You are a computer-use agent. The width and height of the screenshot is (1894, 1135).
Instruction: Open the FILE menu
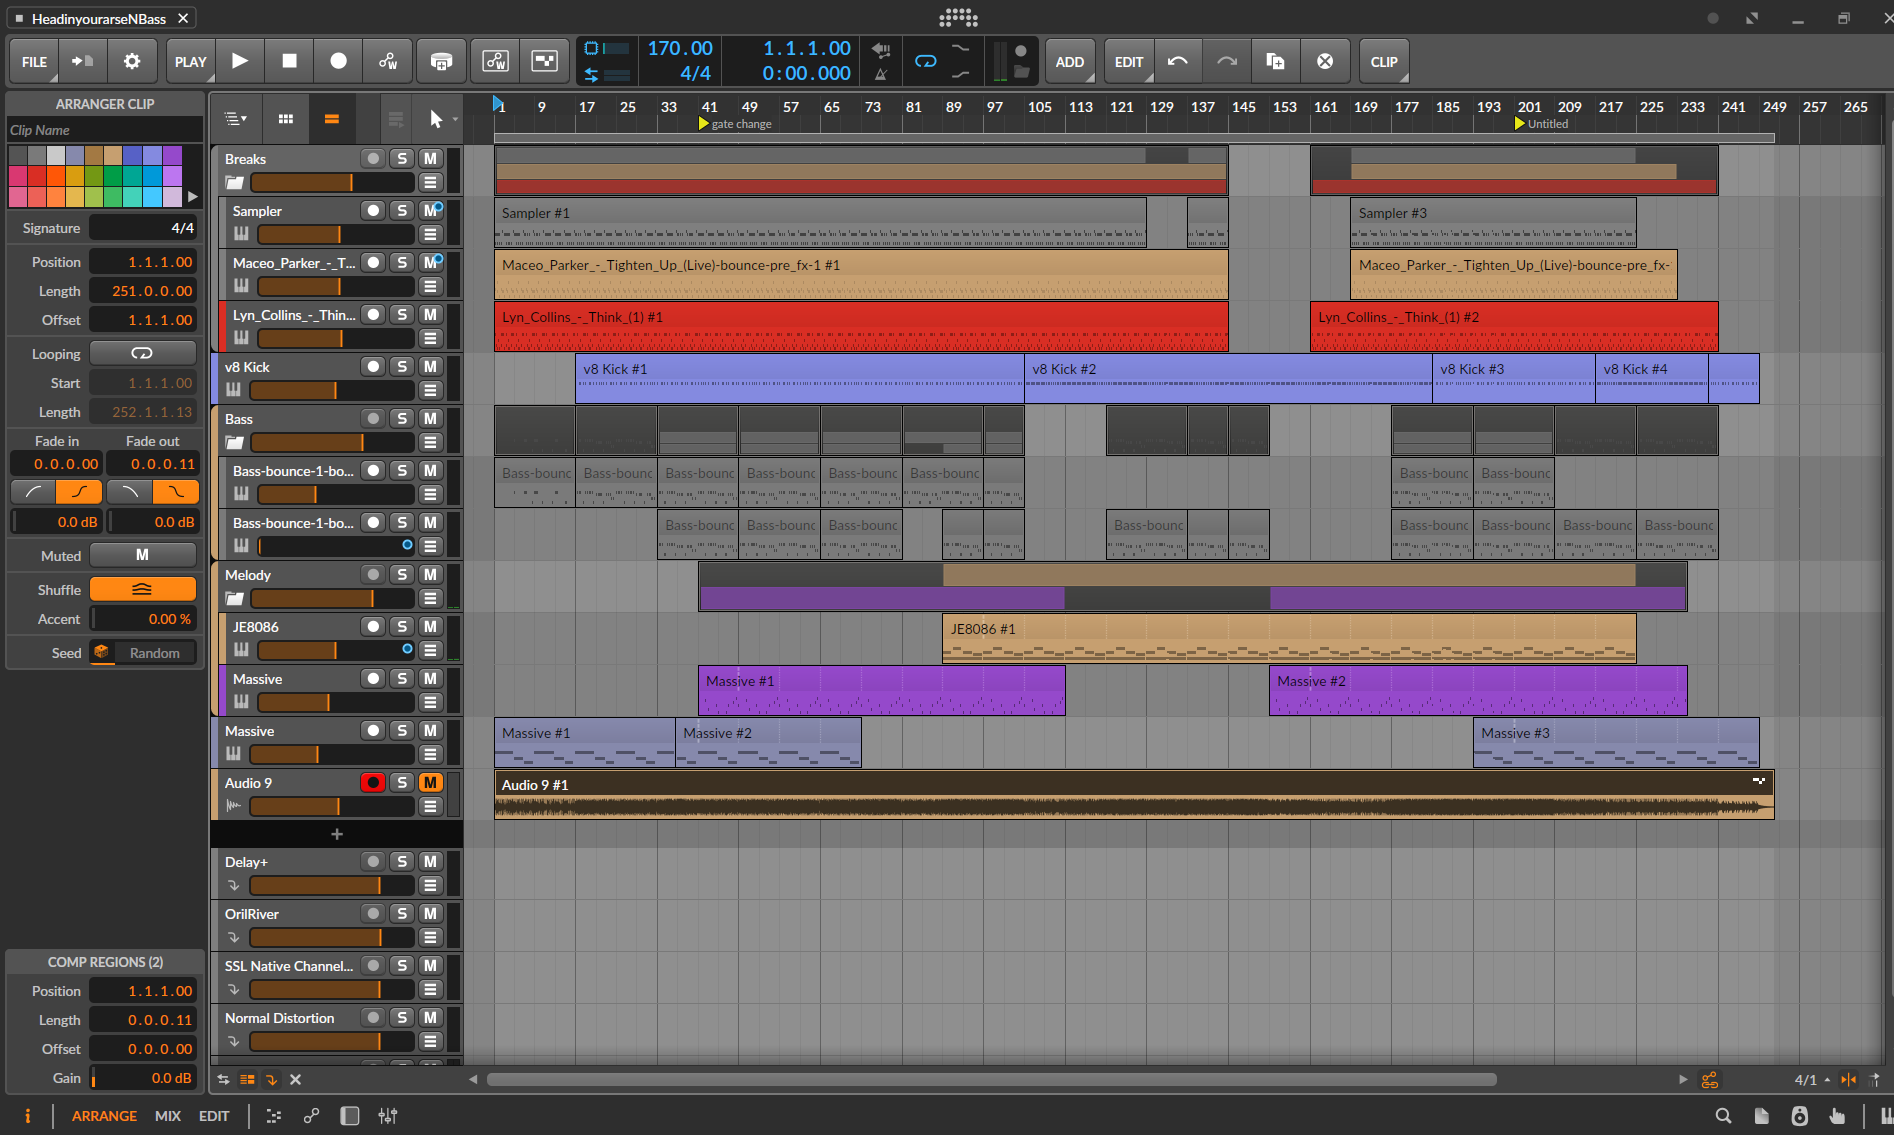tap(34, 61)
